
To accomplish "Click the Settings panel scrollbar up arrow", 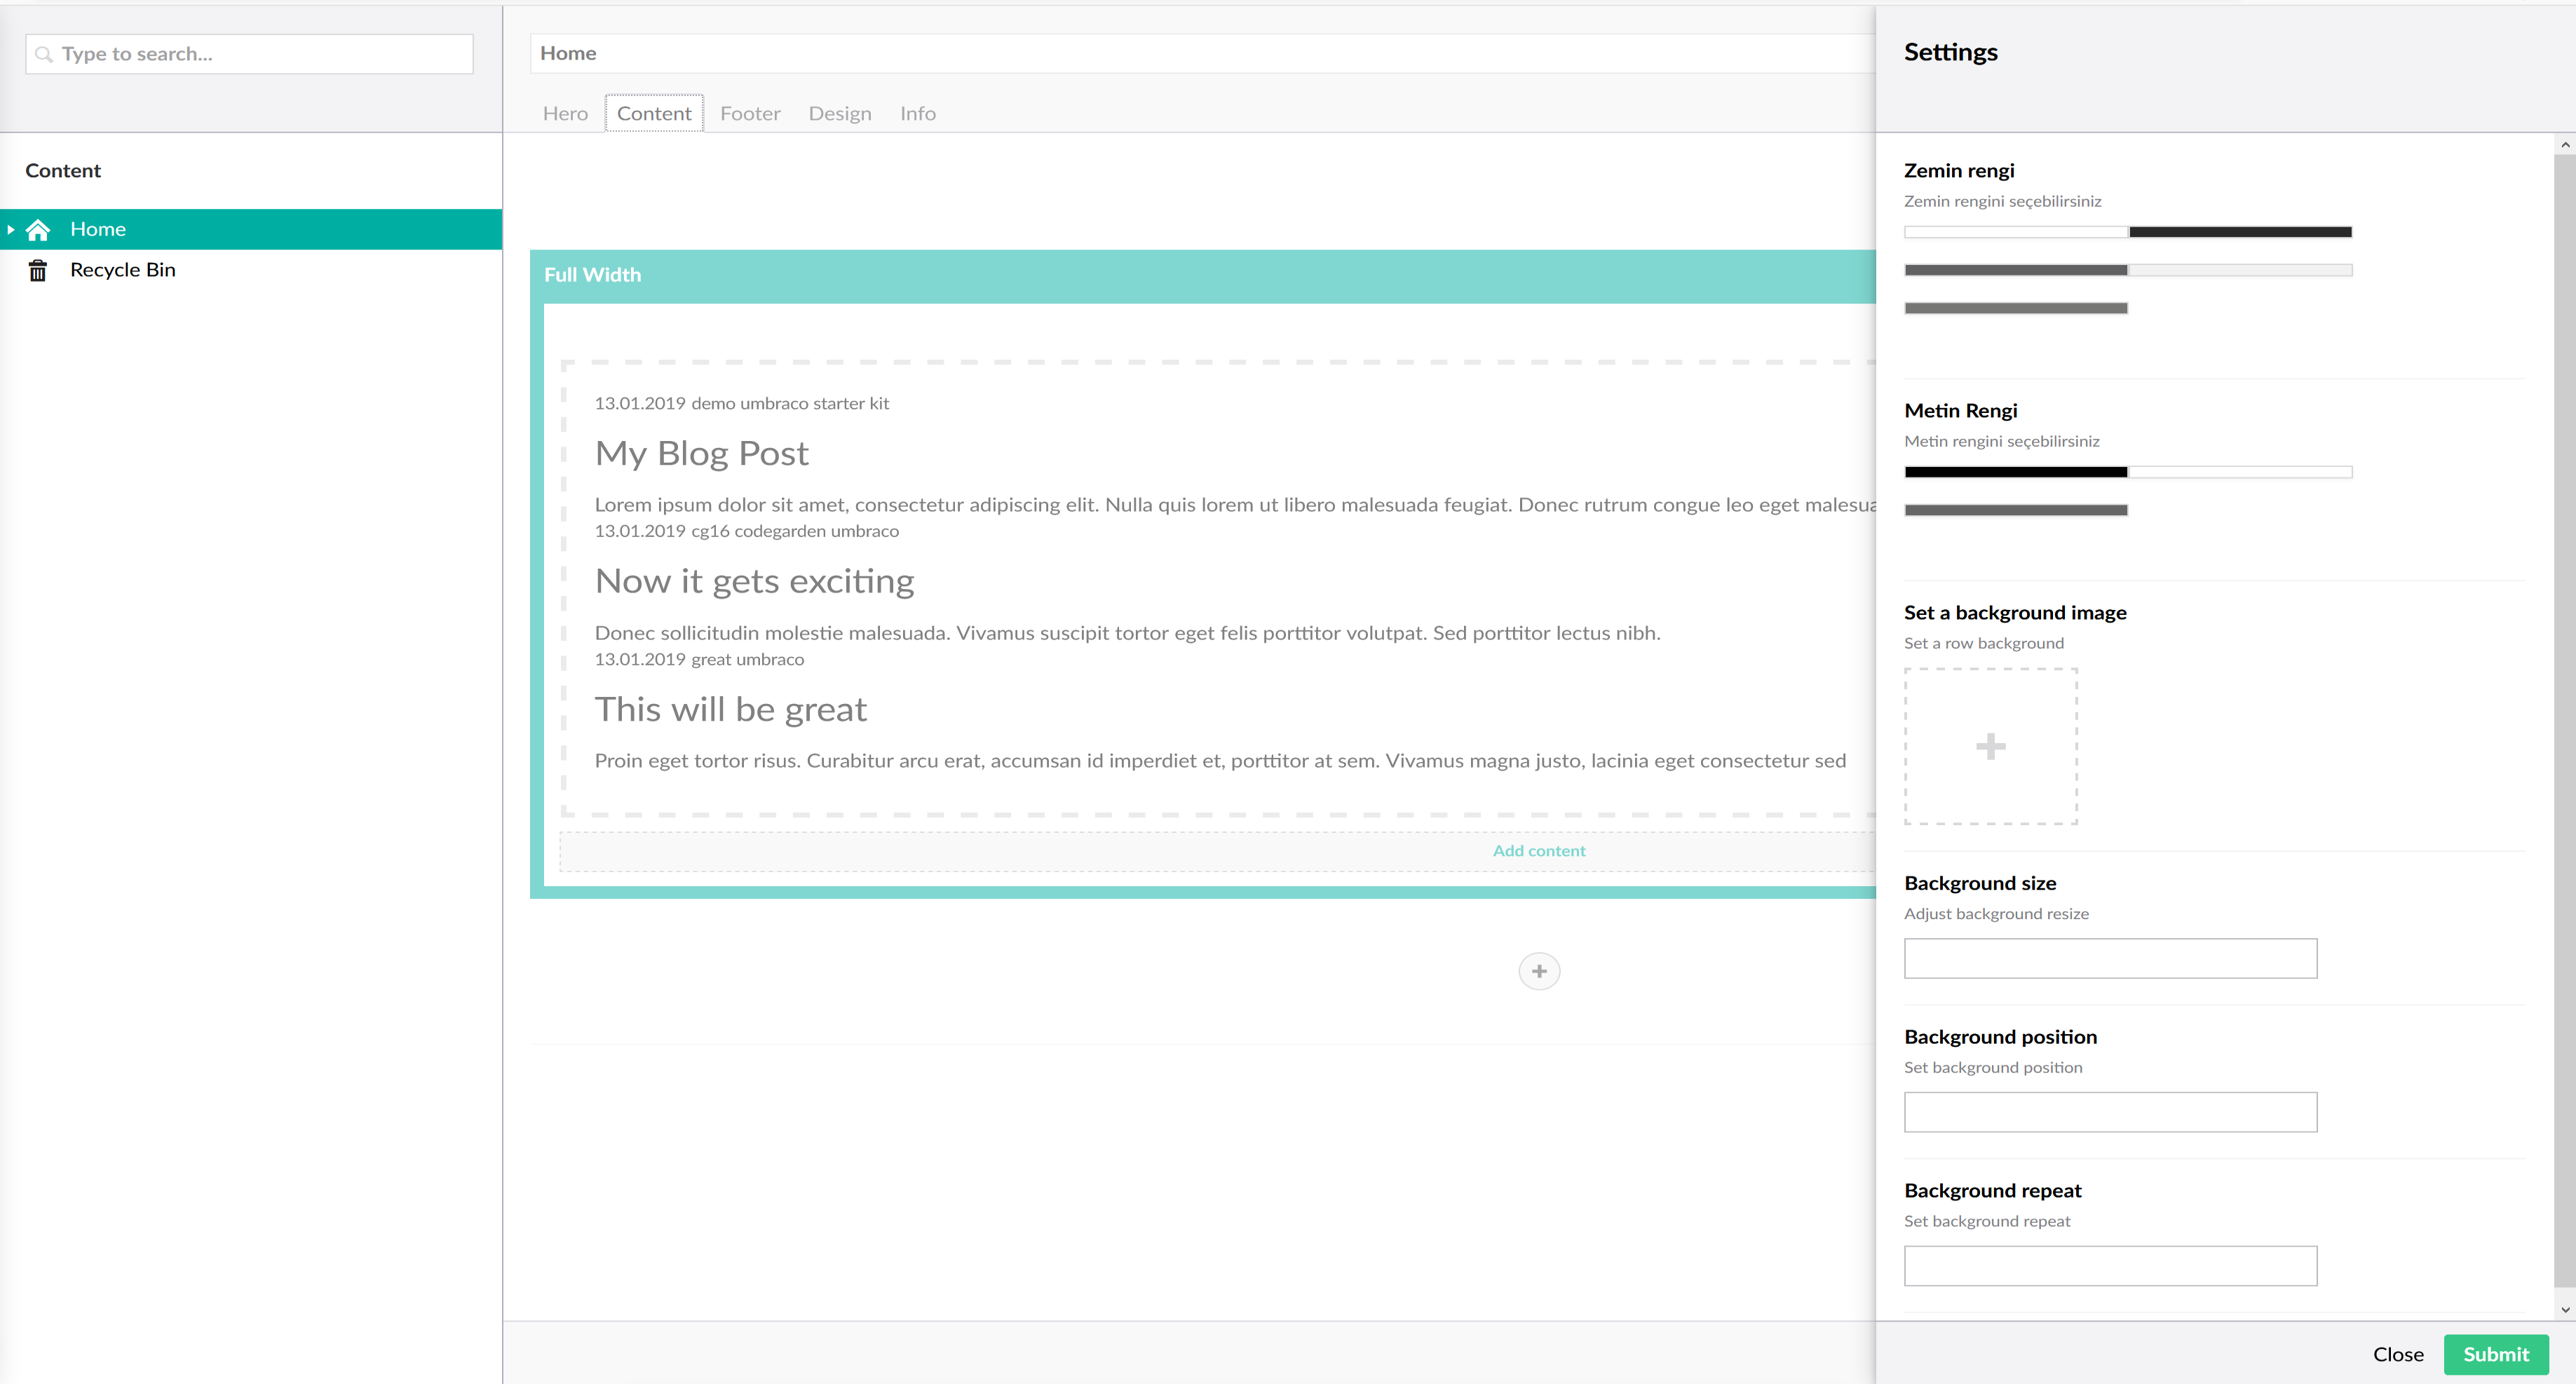I will pyautogui.click(x=2565, y=145).
